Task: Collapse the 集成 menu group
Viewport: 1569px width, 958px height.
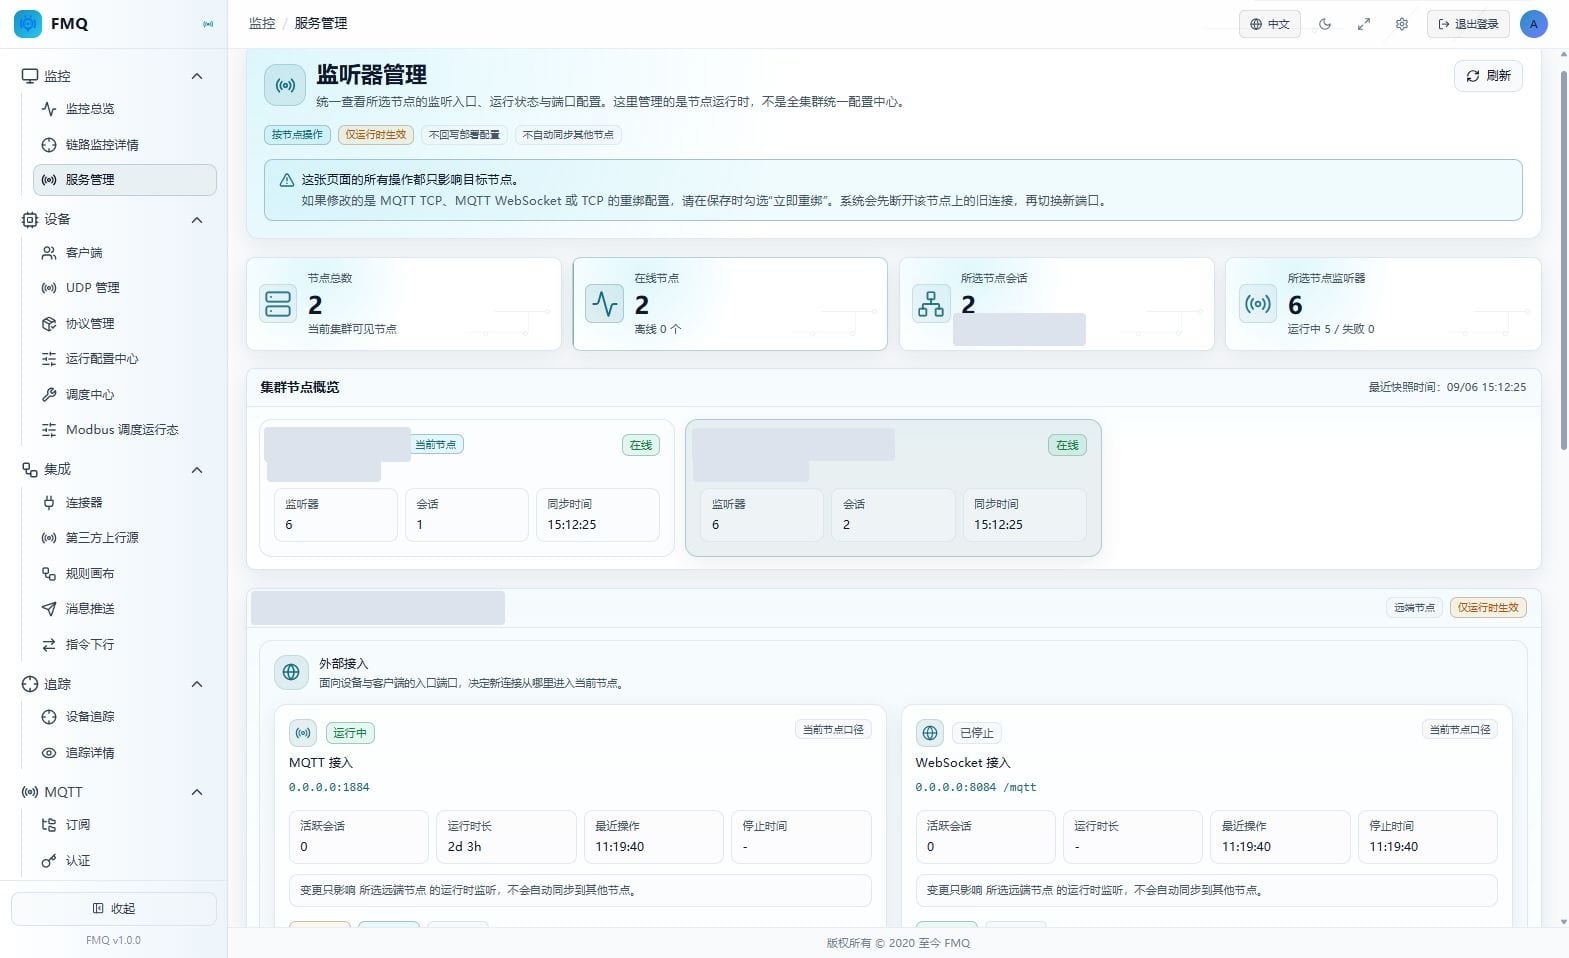Action: click(x=197, y=470)
